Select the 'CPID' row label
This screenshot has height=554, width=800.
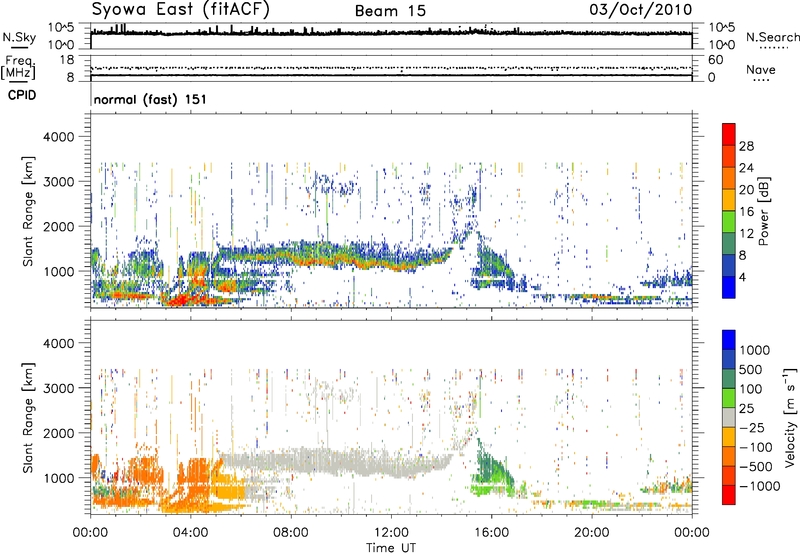pyautogui.click(x=22, y=95)
